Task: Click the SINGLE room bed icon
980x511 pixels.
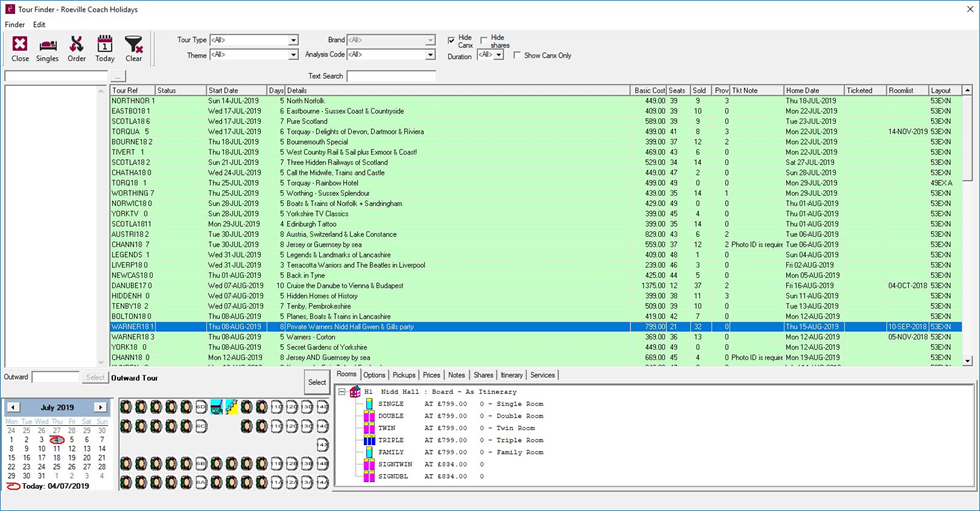Action: coord(369,404)
